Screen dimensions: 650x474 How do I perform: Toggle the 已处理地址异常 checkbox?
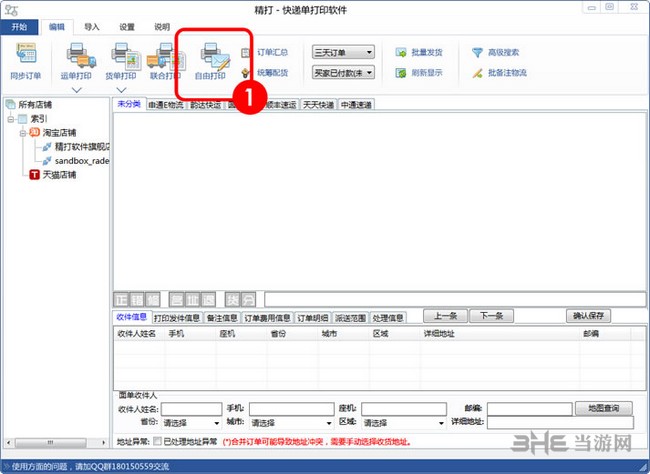[157, 441]
